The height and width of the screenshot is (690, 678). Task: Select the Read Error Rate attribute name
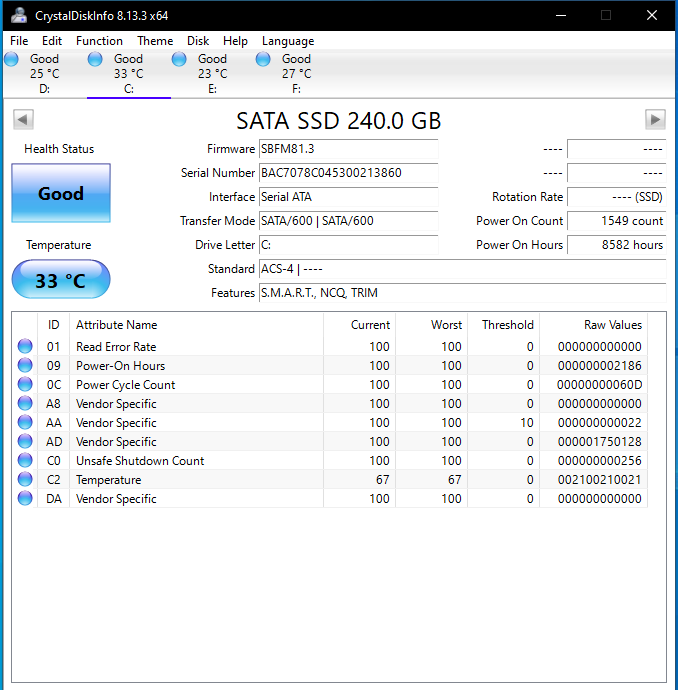coord(116,347)
